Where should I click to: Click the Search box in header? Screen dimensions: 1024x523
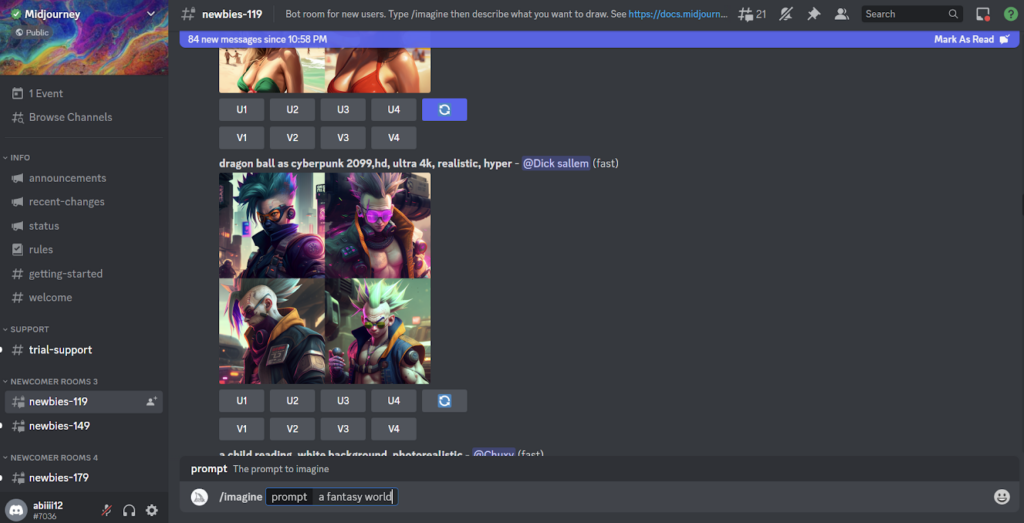pyautogui.click(x=912, y=14)
